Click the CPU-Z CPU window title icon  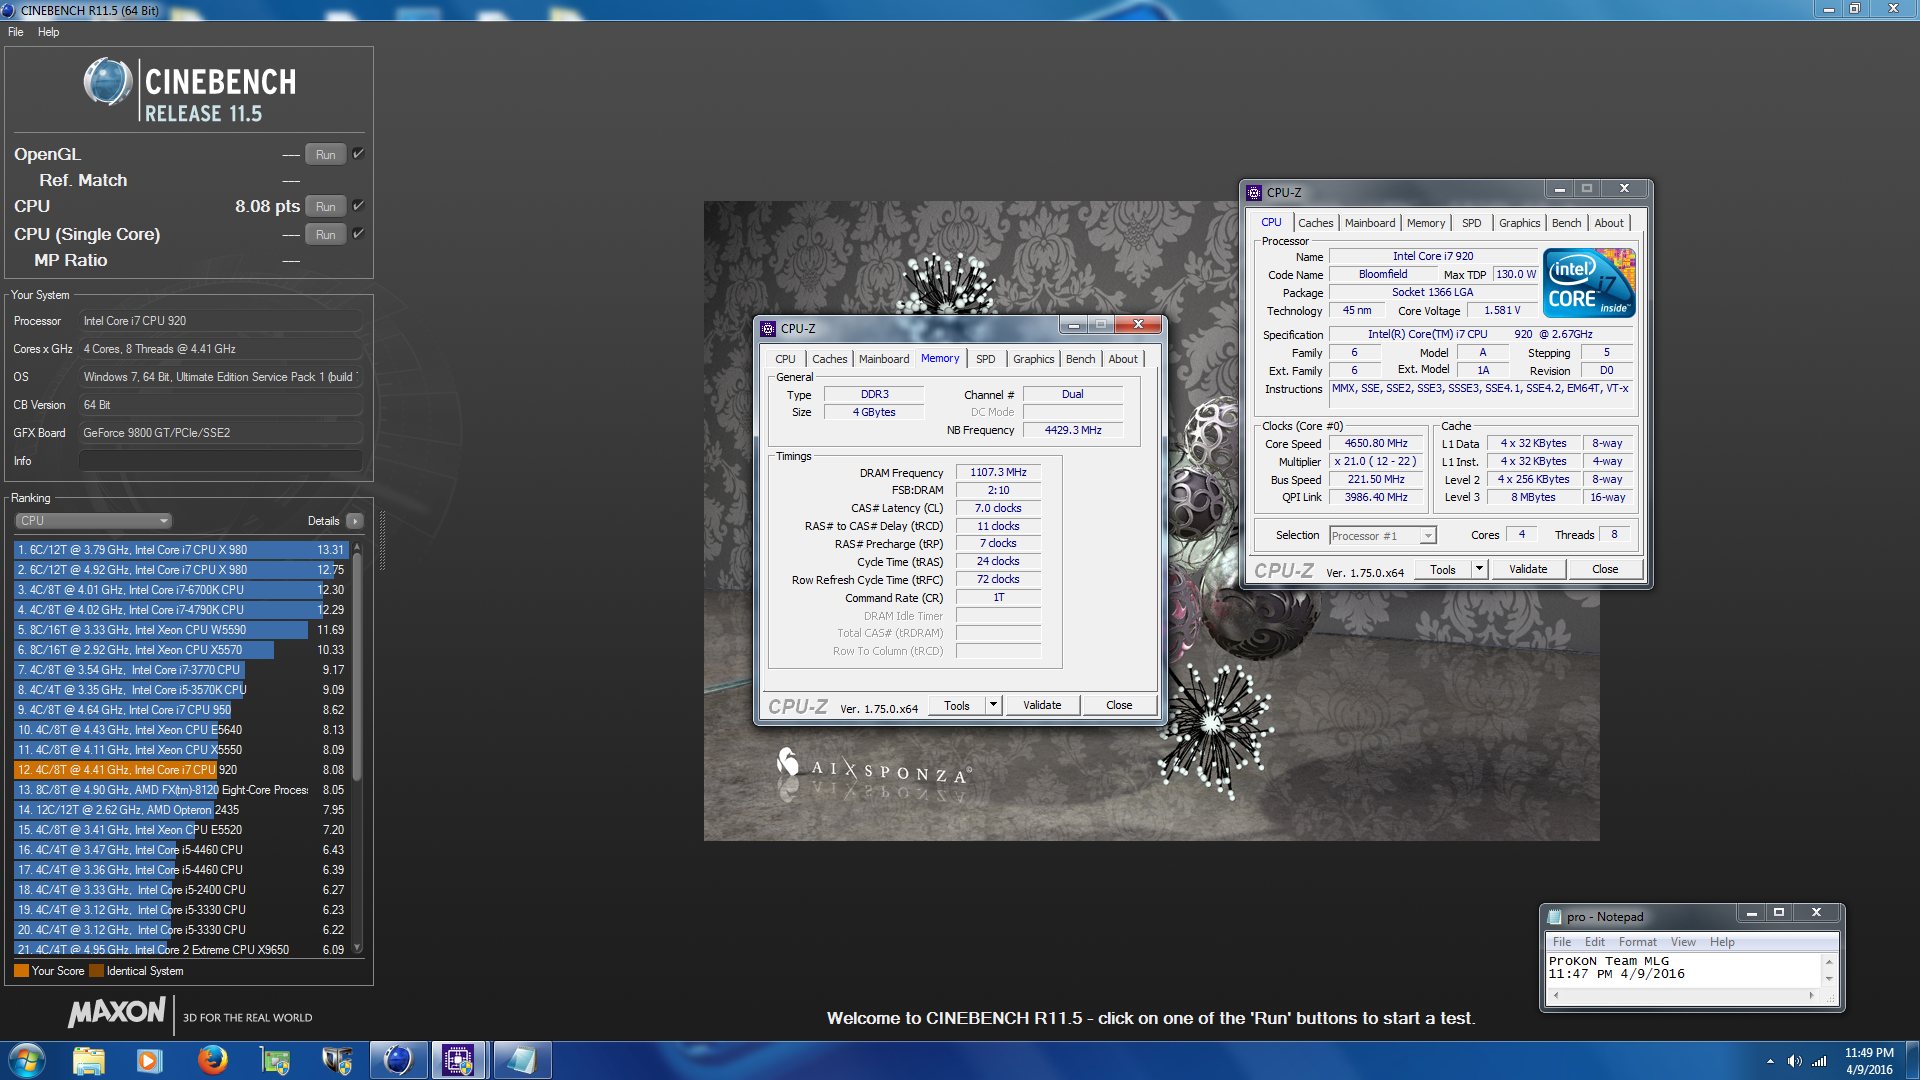(x=1254, y=192)
